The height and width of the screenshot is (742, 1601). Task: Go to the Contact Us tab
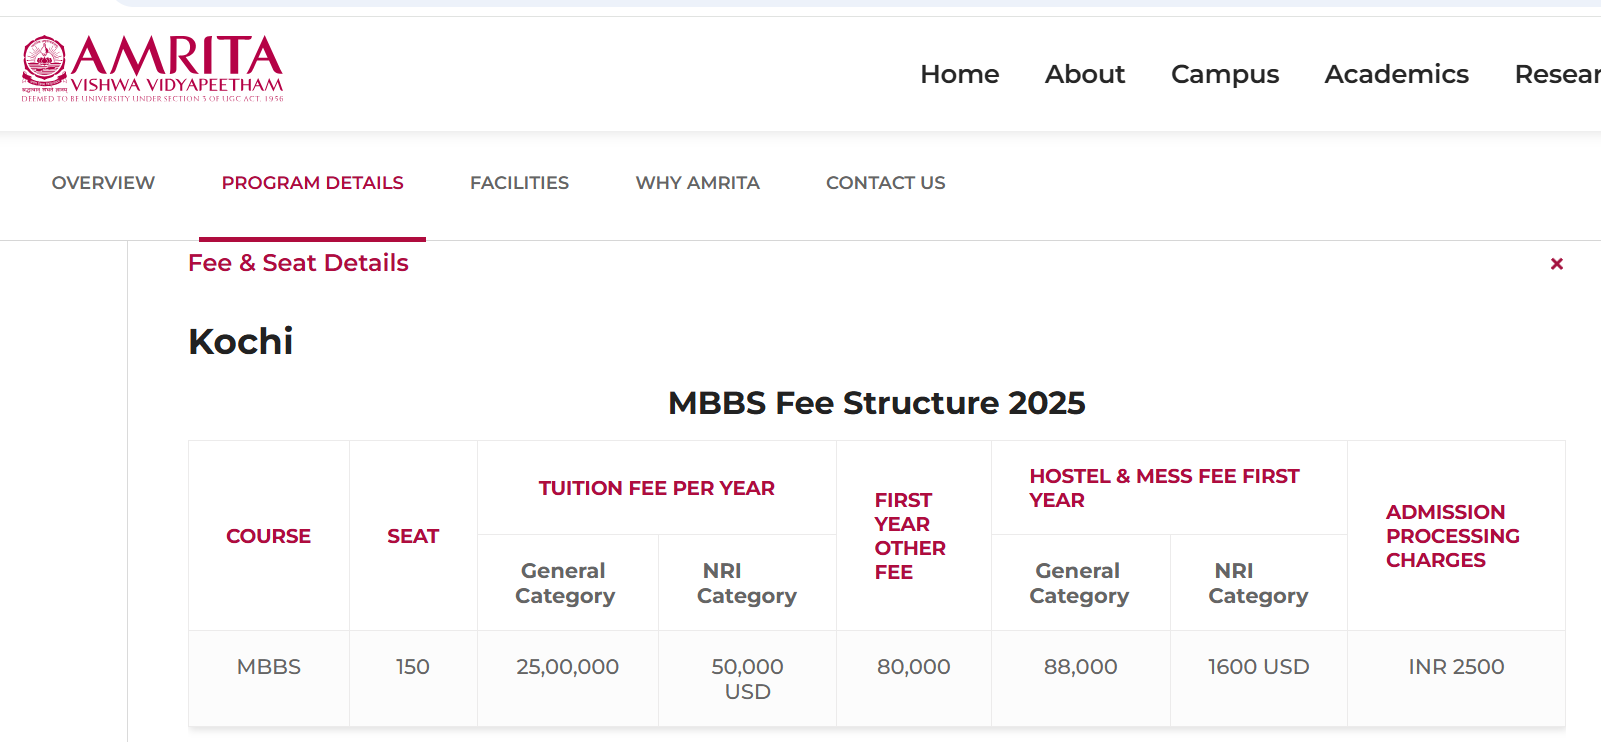point(885,183)
